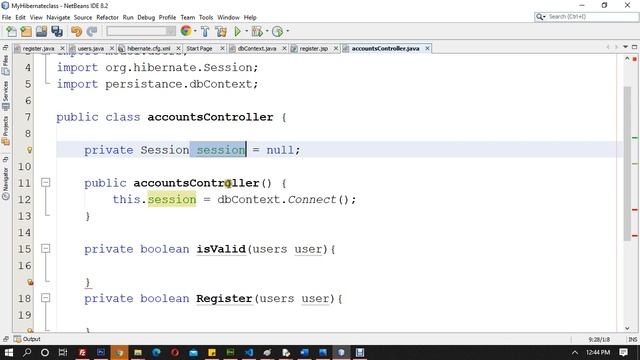Image resolution: width=640 pixels, height=360 pixels.
Task: Click the vertical editor scrollbar thumb
Action: point(627,163)
